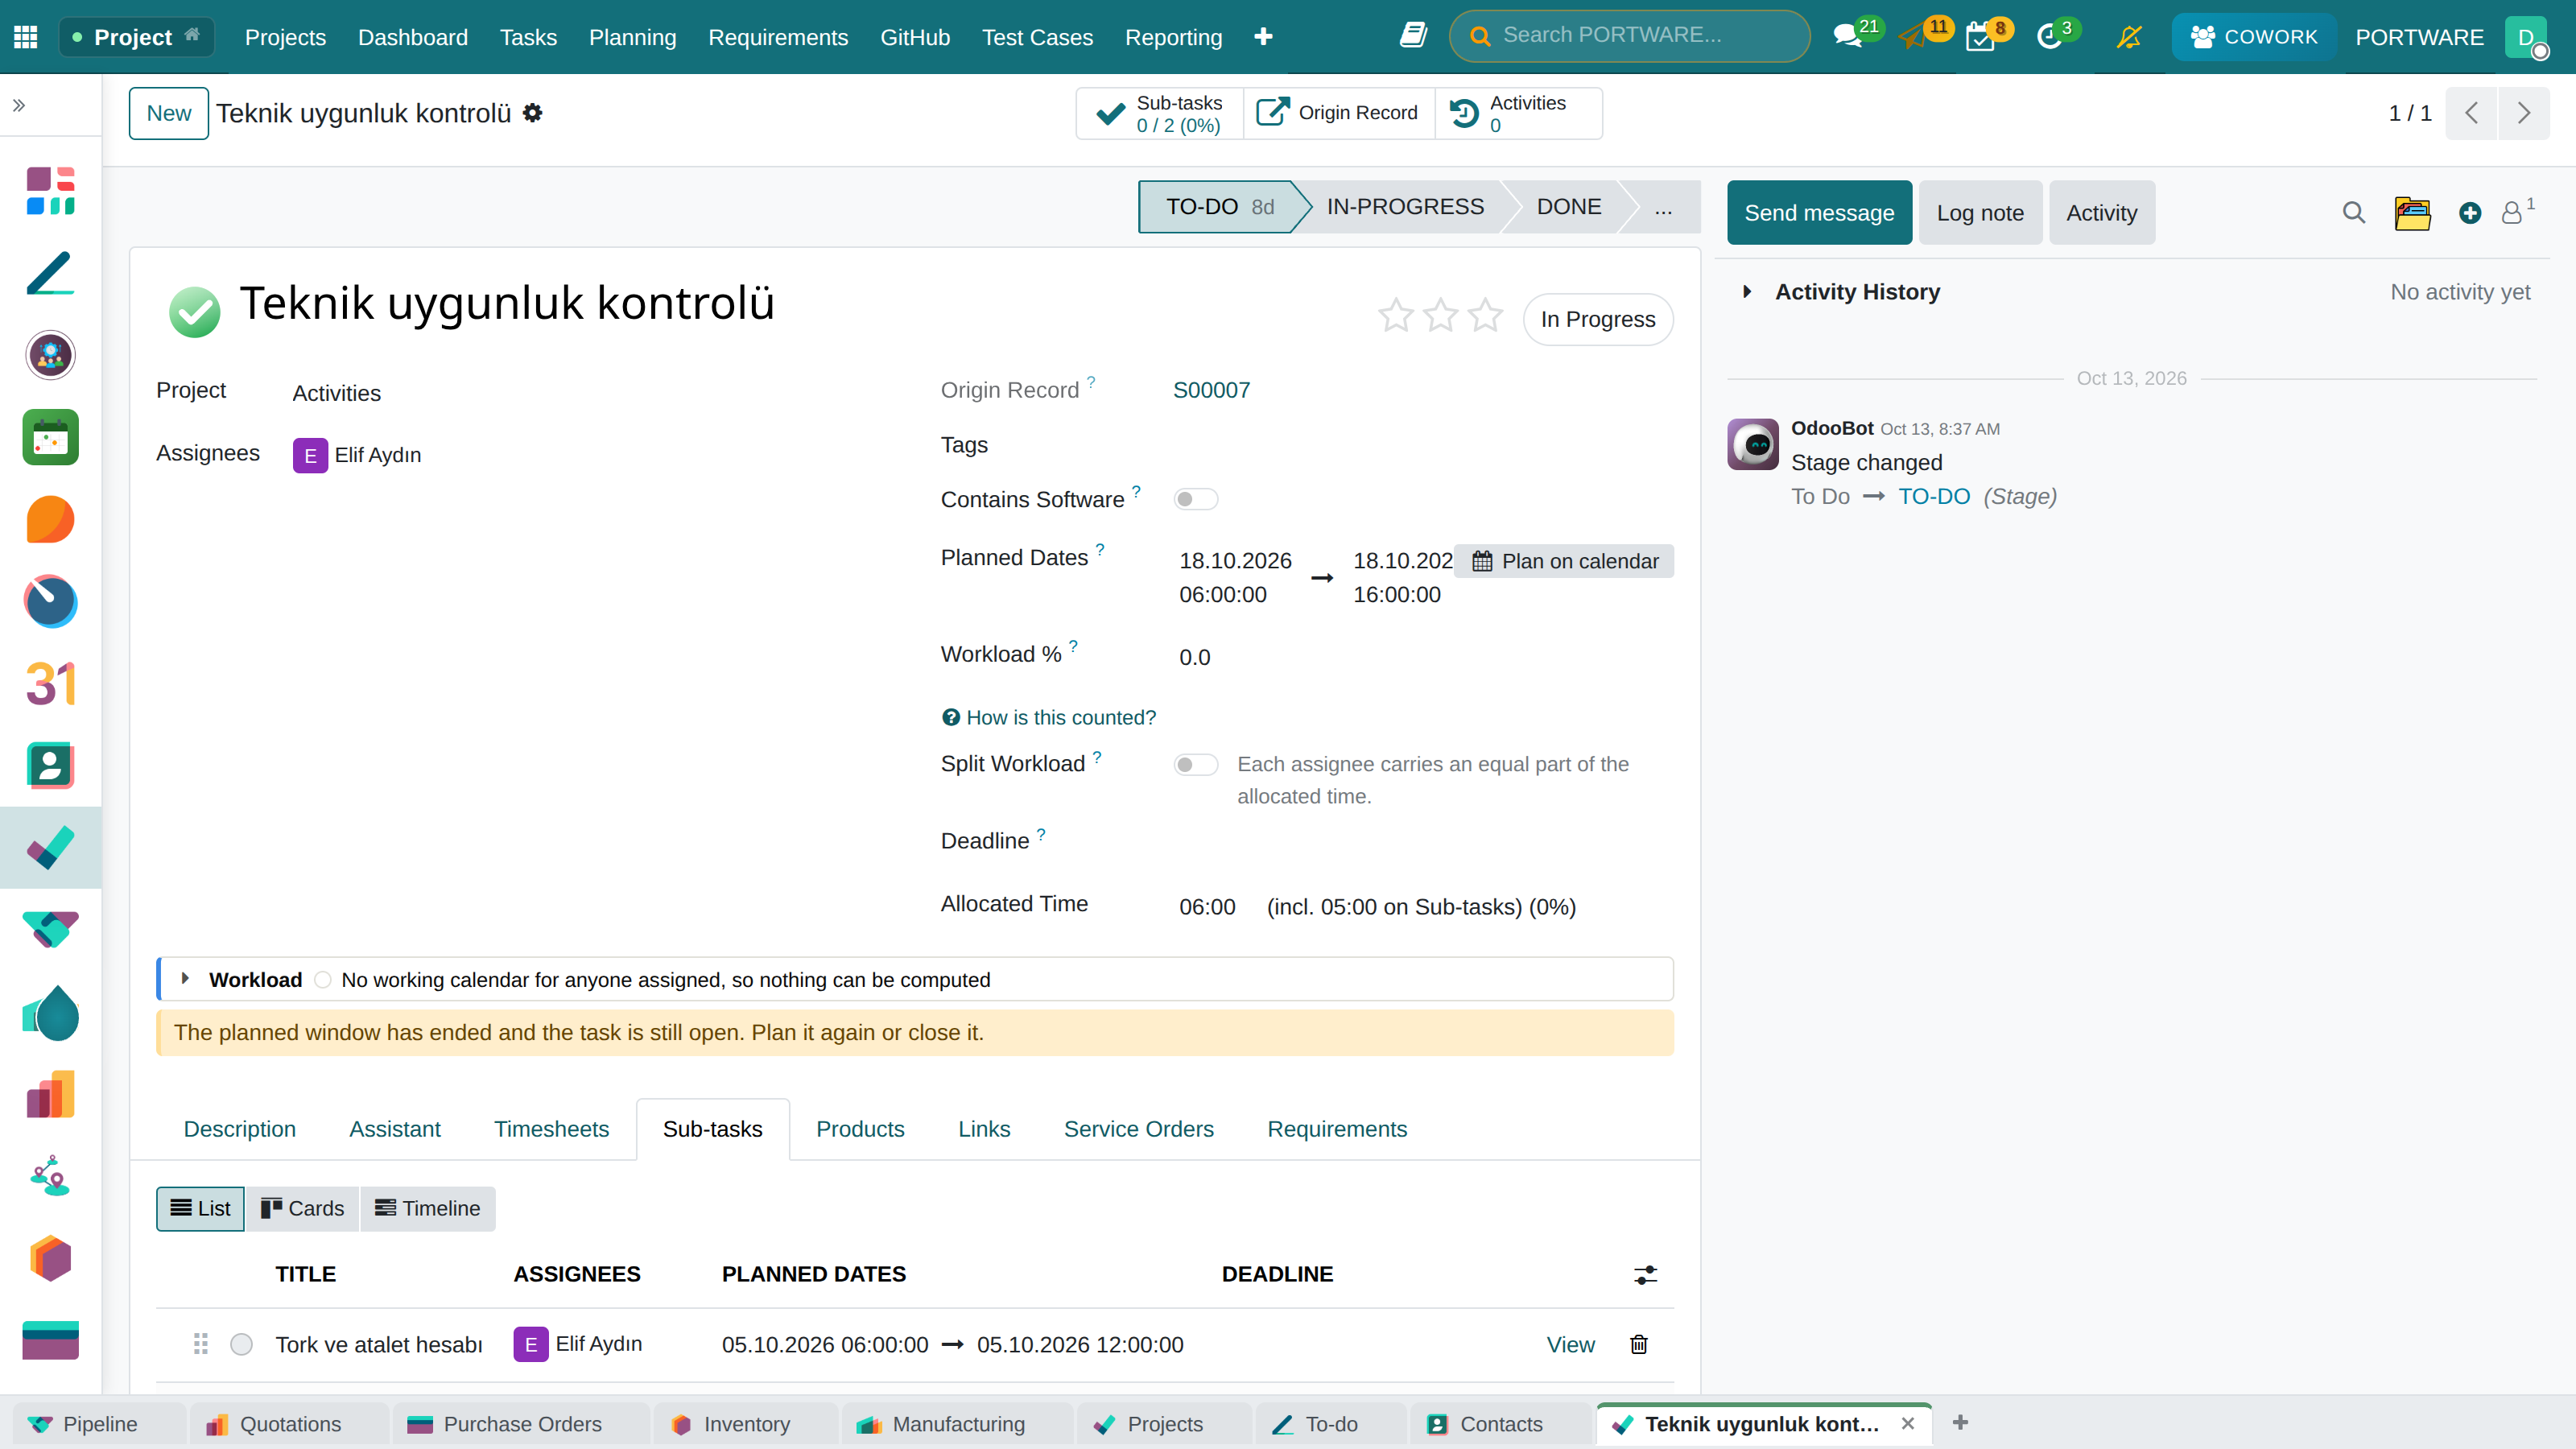Set priority with the third star
The width and height of the screenshot is (2576, 1449).
(1486, 316)
